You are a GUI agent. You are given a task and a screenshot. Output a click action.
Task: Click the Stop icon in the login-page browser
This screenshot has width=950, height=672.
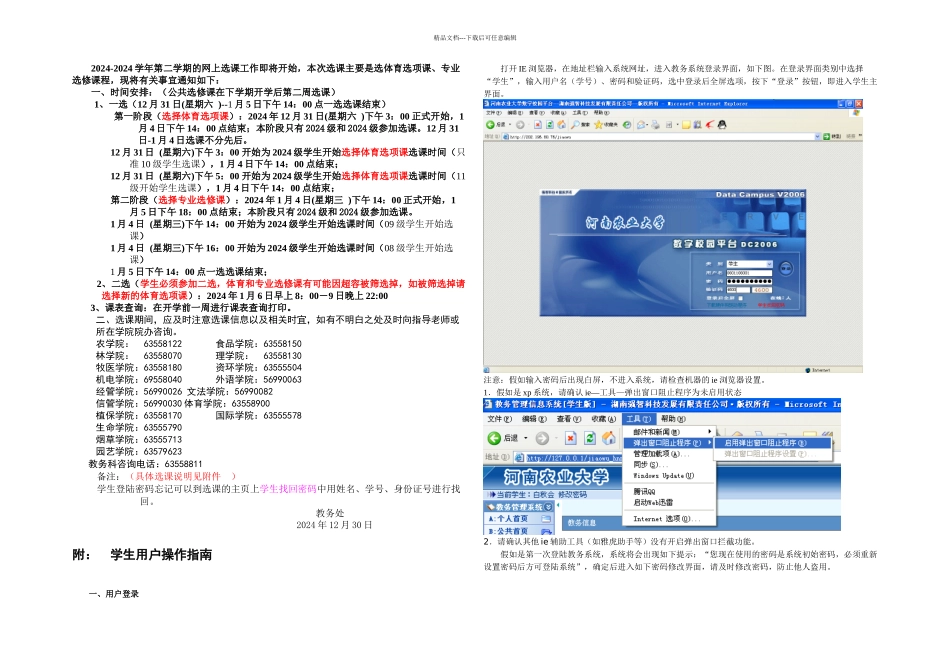coord(538,125)
